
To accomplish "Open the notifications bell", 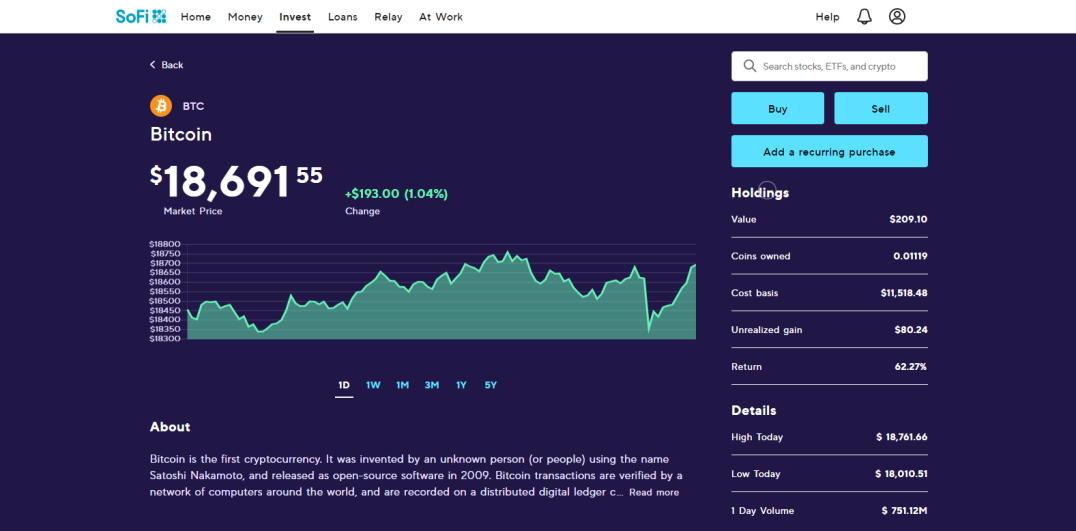I will [x=865, y=16].
